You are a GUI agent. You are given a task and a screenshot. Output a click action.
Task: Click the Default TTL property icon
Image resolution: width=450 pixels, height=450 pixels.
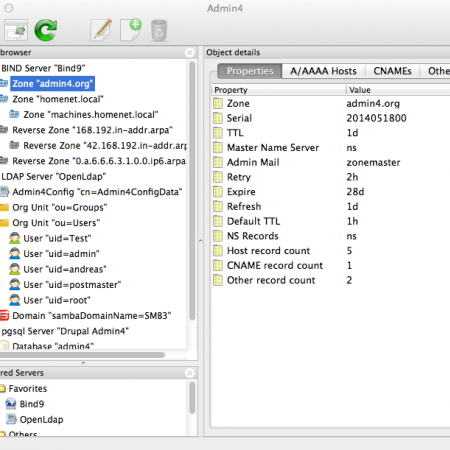(x=218, y=221)
